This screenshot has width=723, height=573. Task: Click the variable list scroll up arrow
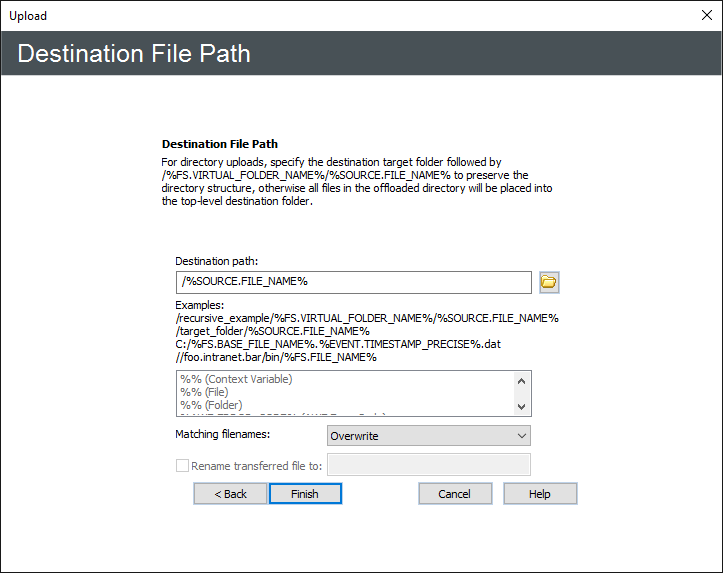coord(520,380)
